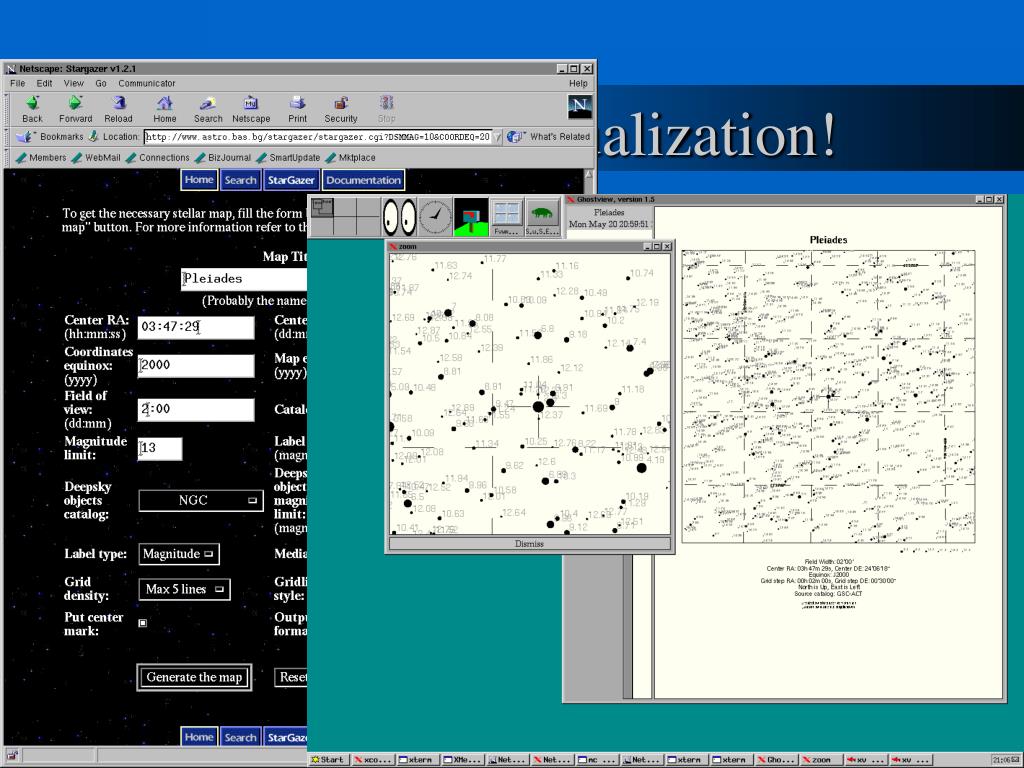Open the BizJournal personal toolbar bookmark
The width and height of the screenshot is (1024, 768).
223,157
